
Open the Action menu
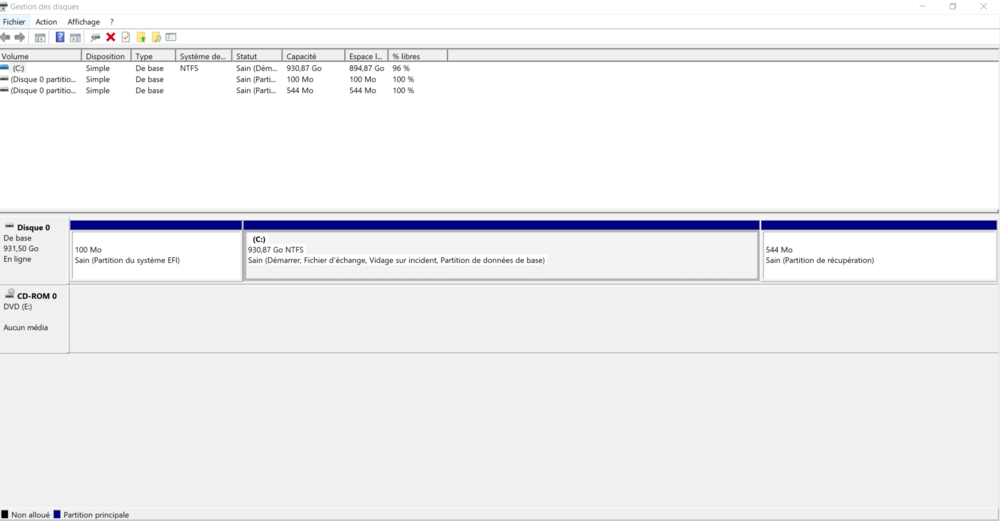[46, 22]
